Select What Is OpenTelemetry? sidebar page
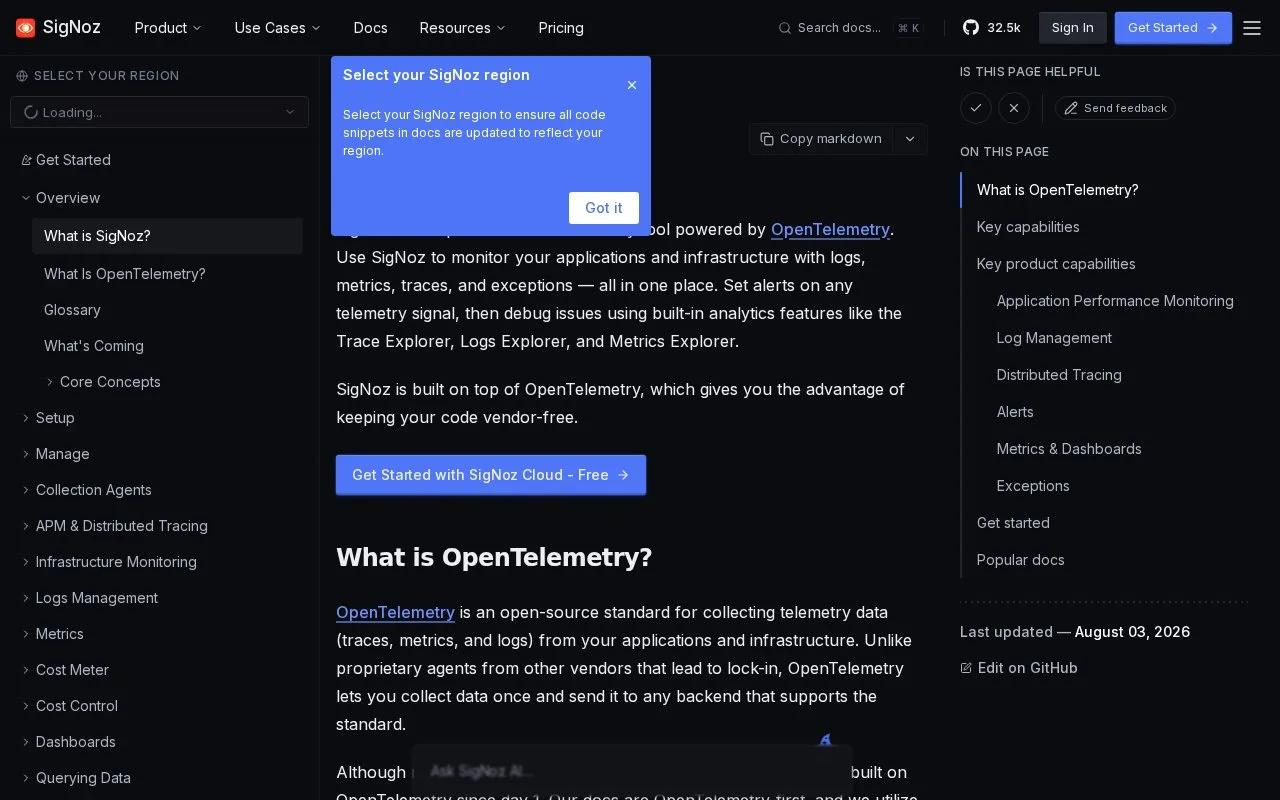1280x800 pixels. [125, 274]
